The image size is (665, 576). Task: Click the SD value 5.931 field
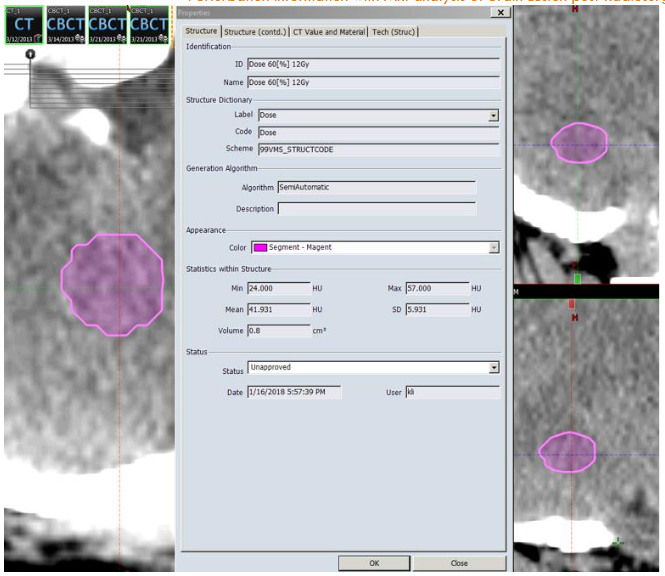(437, 310)
